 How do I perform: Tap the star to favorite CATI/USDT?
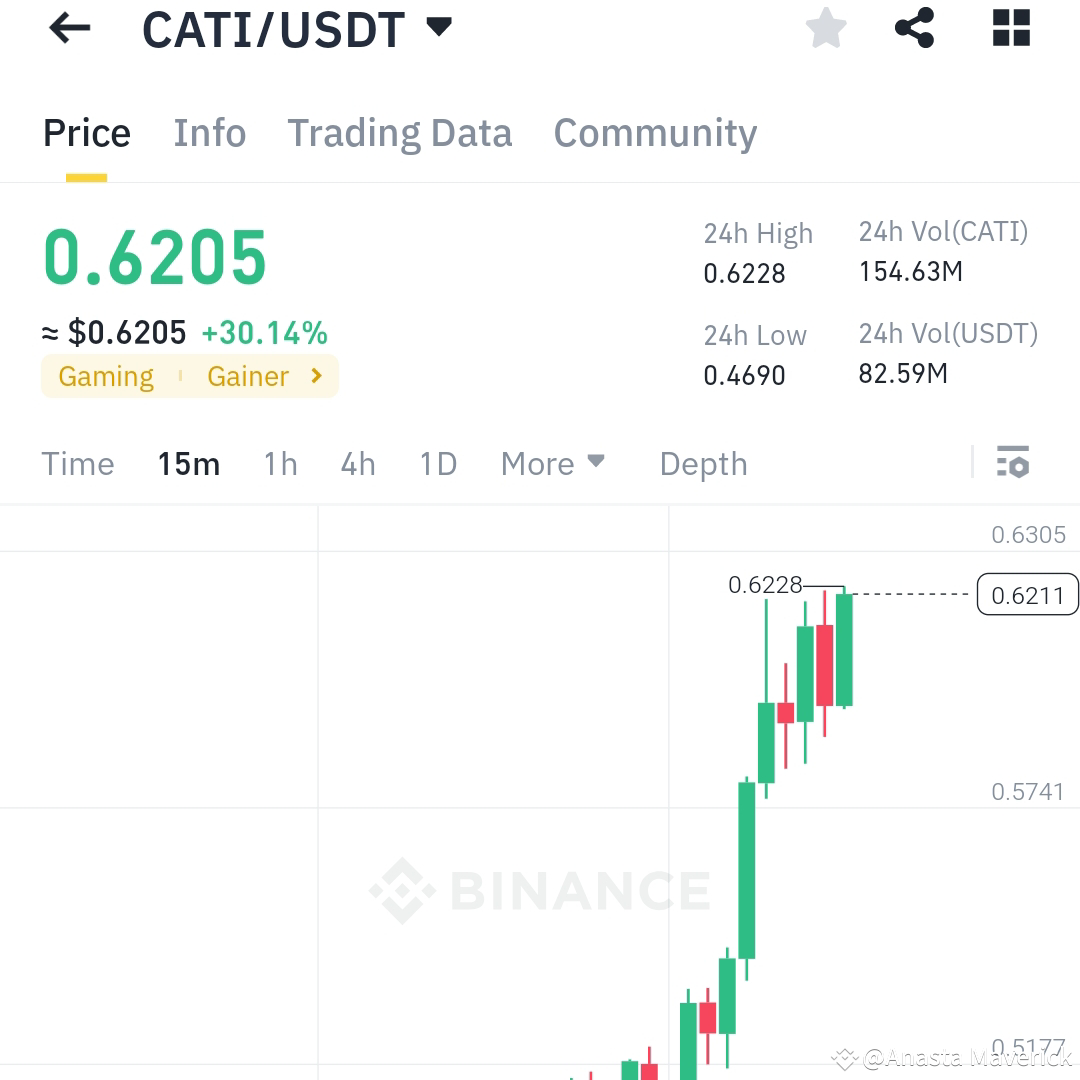(826, 28)
